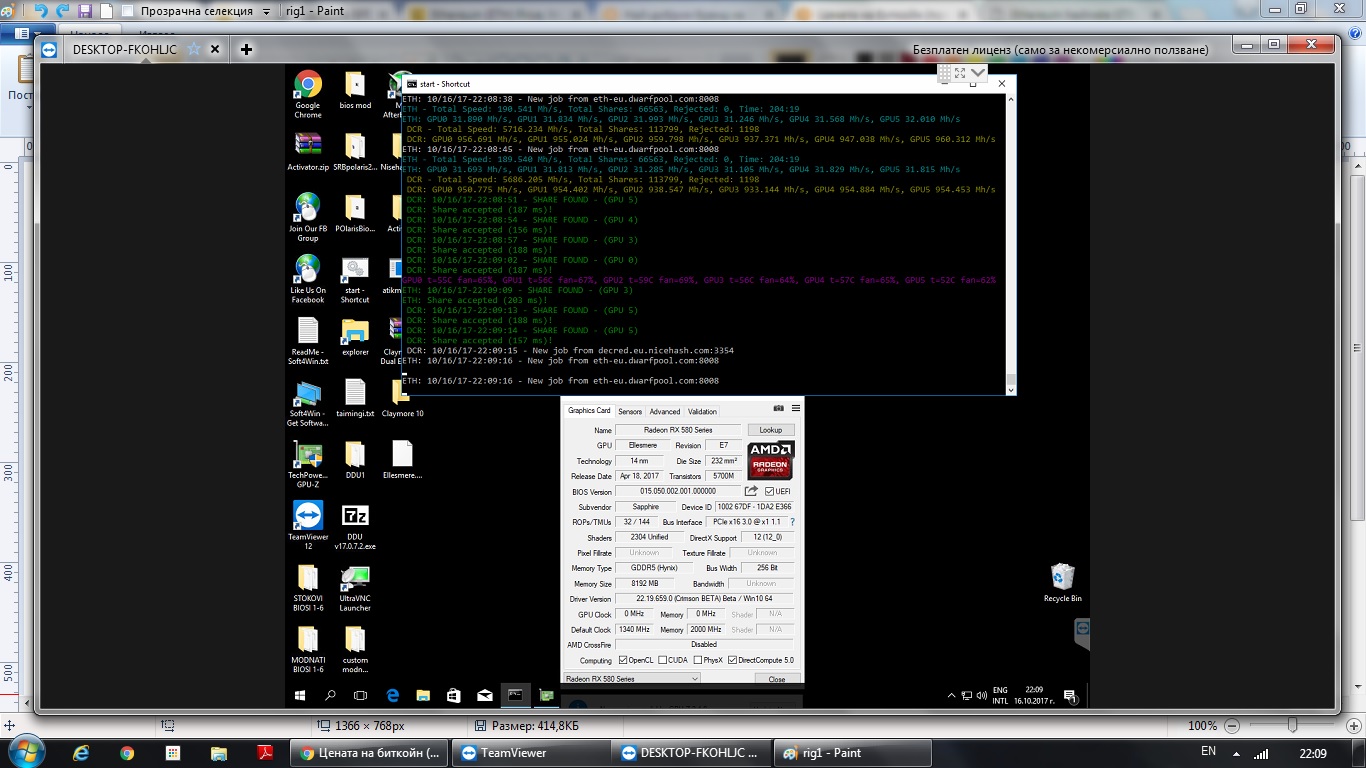Open remote Action Center notifications icon
Image resolution: width=1366 pixels, height=768 pixels.
click(x=1070, y=695)
